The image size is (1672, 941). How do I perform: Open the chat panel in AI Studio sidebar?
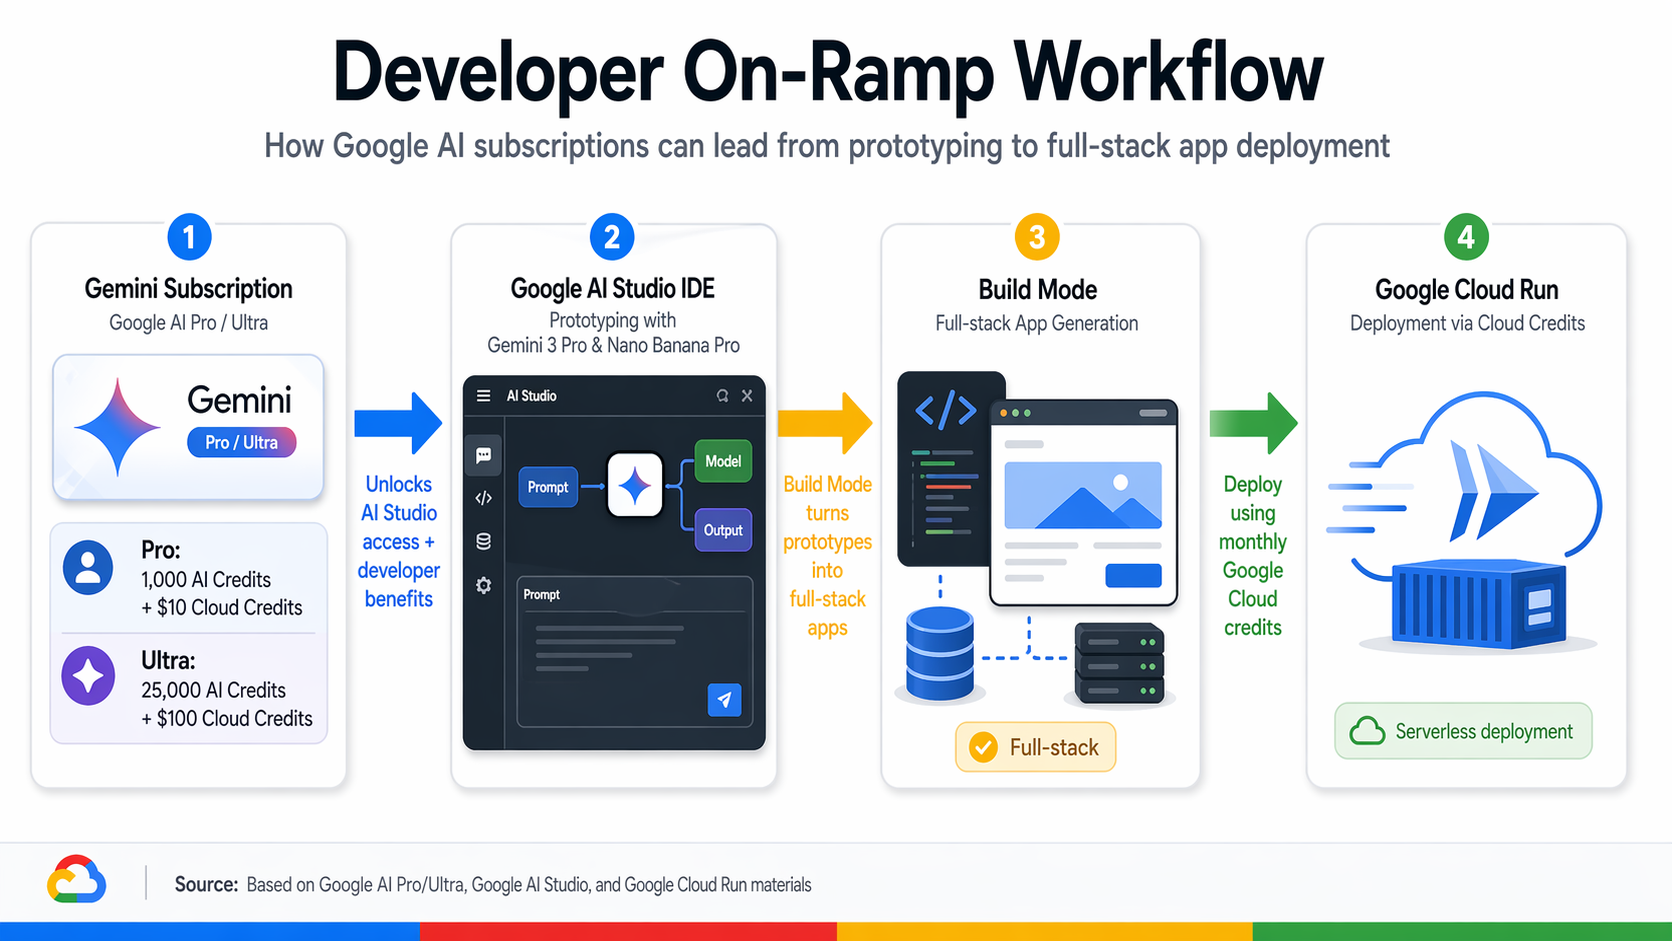tap(484, 456)
